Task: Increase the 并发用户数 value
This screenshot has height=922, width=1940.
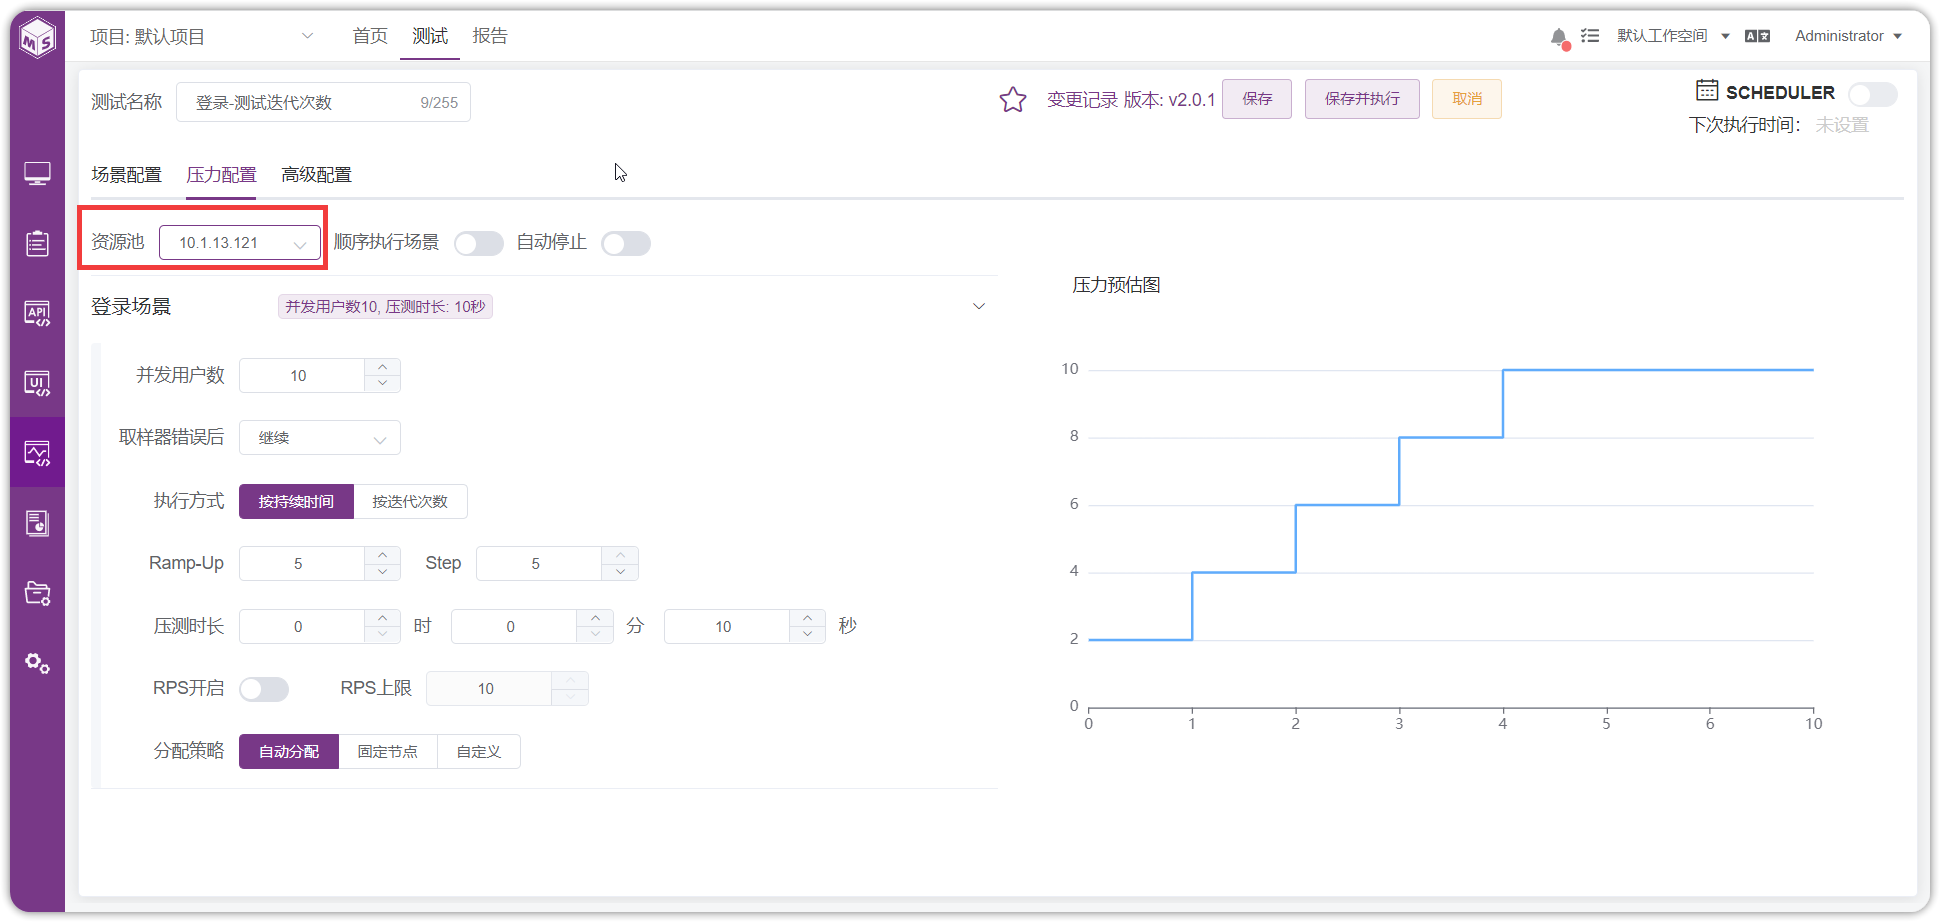Action: pos(383,367)
